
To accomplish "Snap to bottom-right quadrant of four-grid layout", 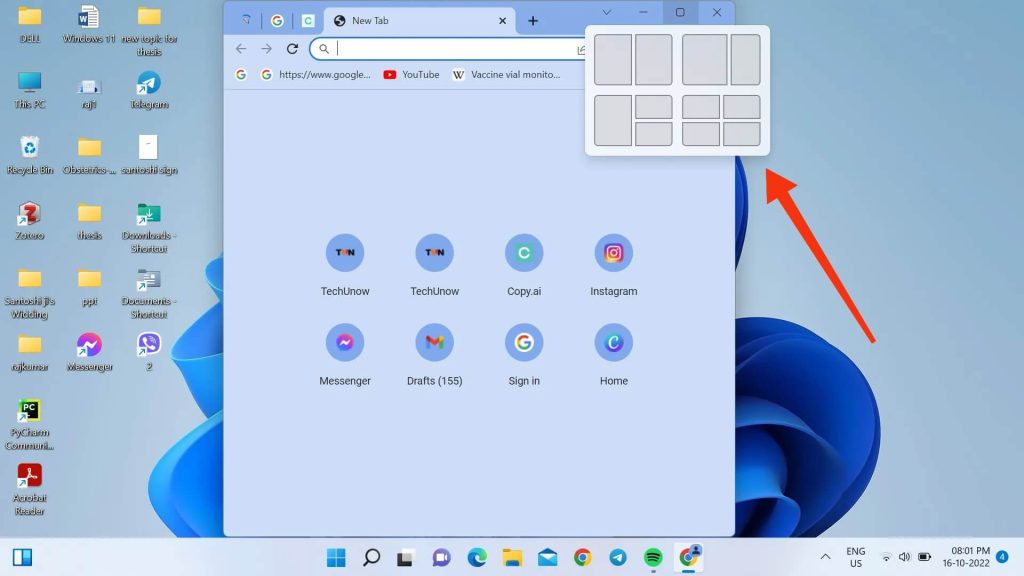I will tap(742, 134).
